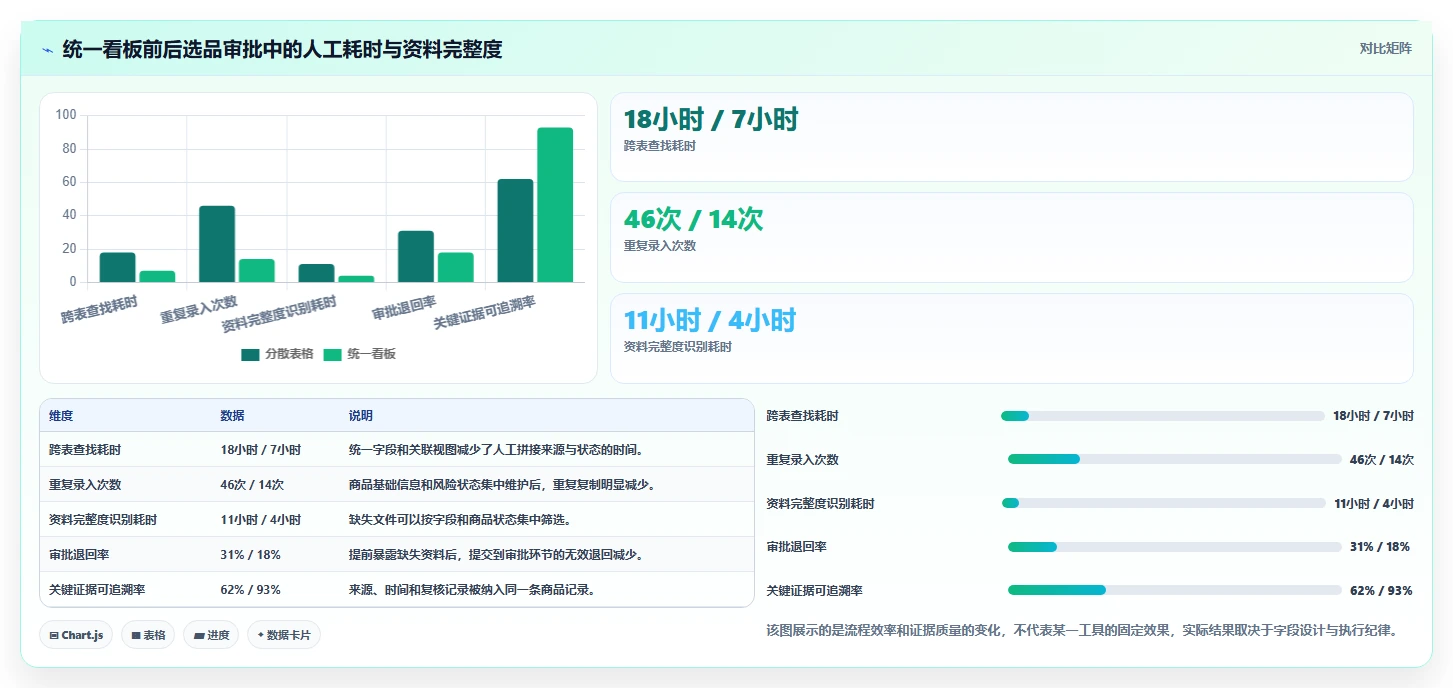Click the 资料完整度识别耗时 progress bar
The height and width of the screenshot is (688, 1453).
(x=1164, y=503)
